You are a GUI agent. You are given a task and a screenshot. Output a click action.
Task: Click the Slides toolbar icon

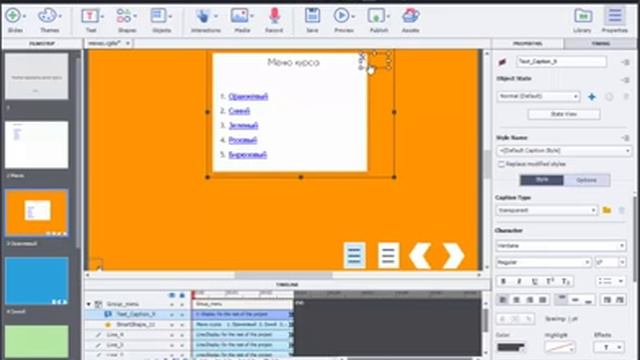tap(13, 16)
